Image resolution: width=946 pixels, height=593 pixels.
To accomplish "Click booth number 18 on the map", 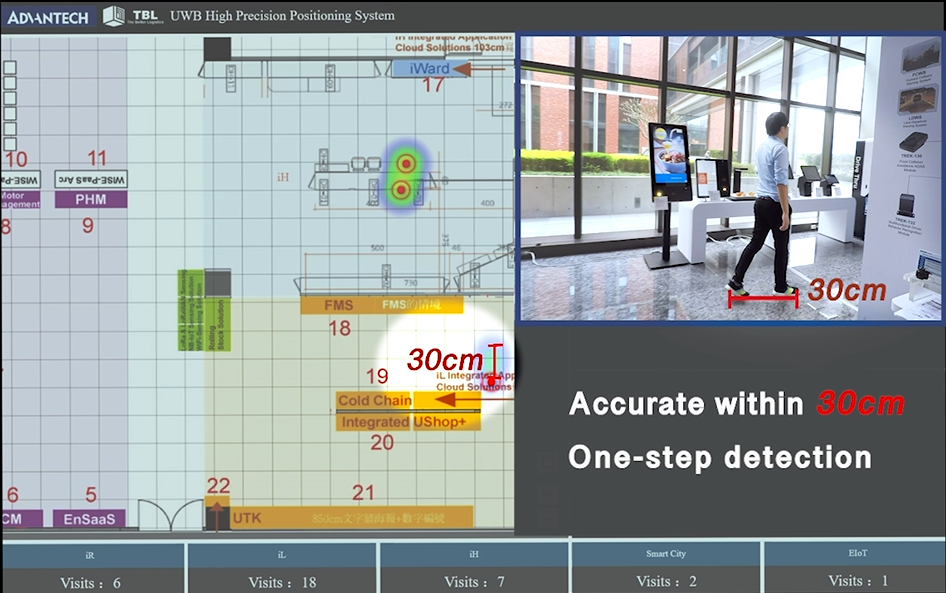I will 340,328.
